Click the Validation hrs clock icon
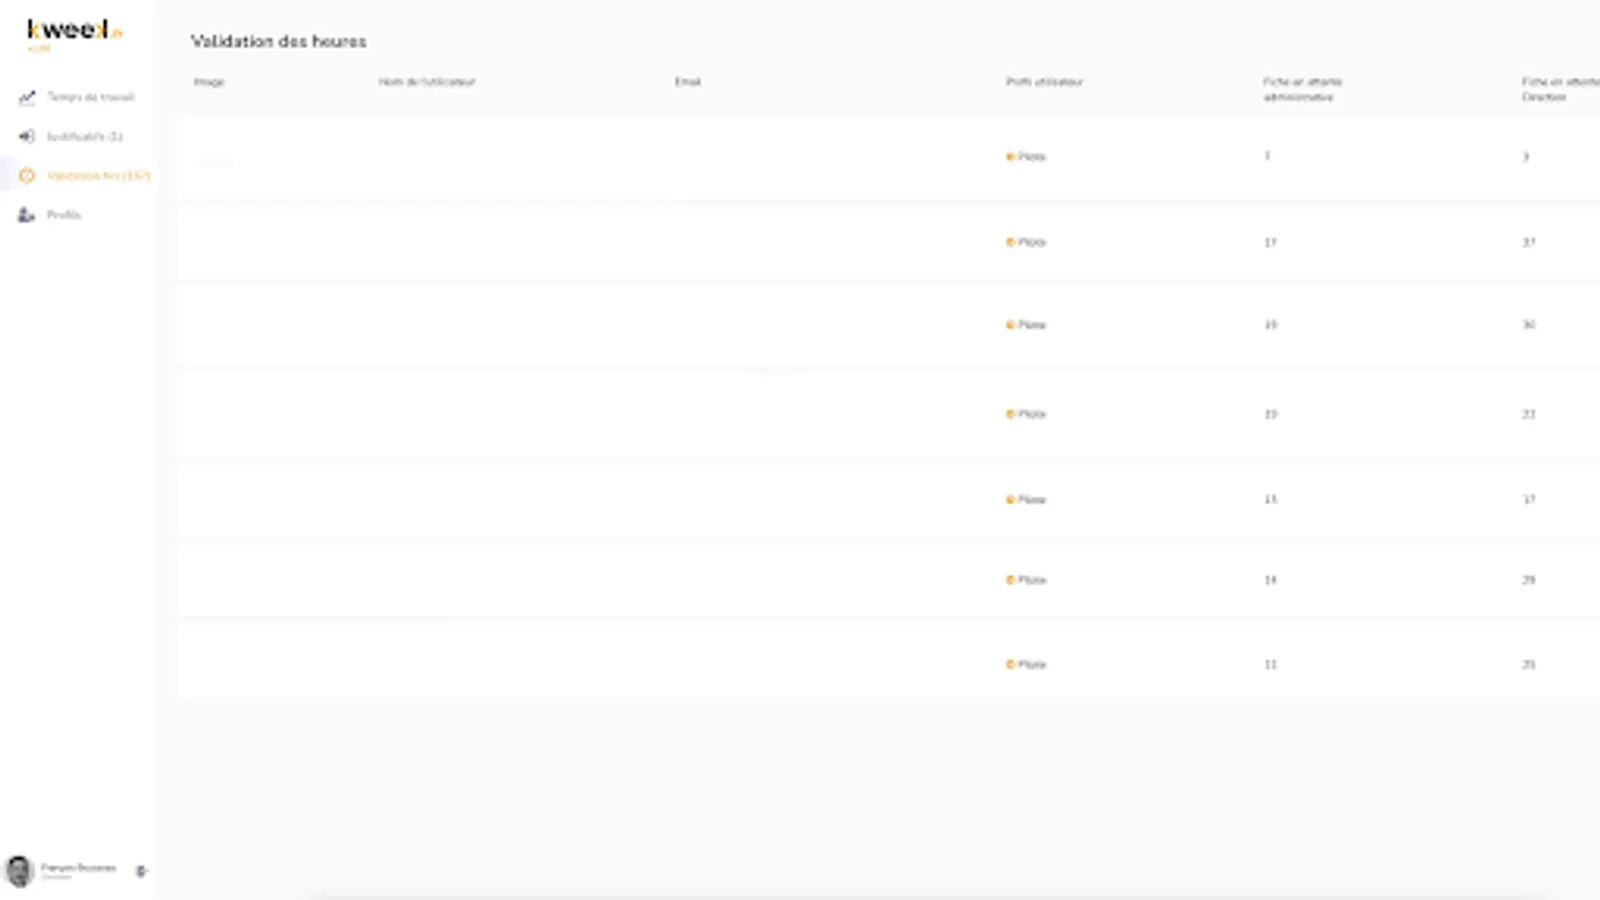Image resolution: width=1600 pixels, height=900 pixels. click(x=27, y=176)
